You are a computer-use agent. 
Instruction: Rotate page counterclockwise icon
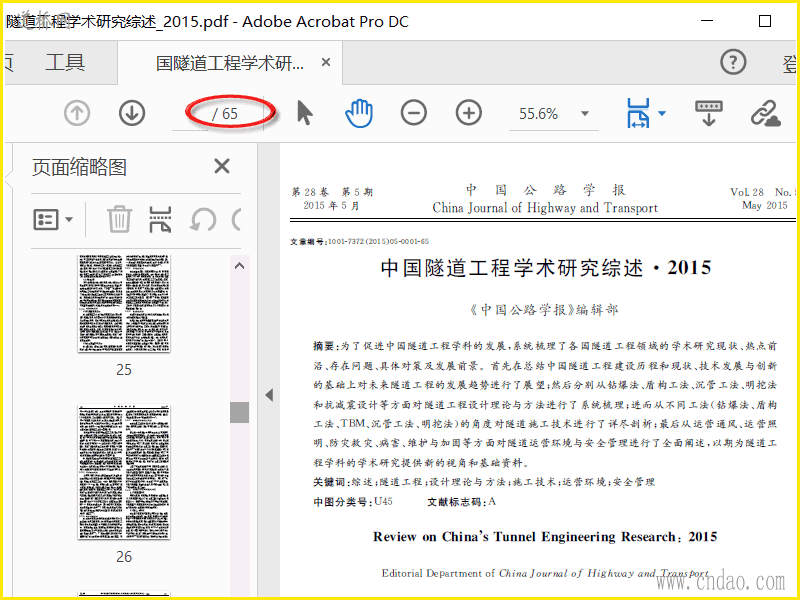203,220
